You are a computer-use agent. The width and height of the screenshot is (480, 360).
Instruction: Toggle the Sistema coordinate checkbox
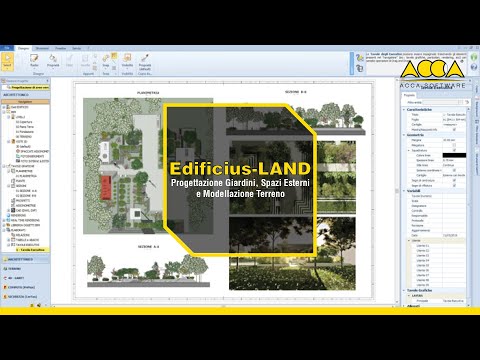[x=454, y=170]
